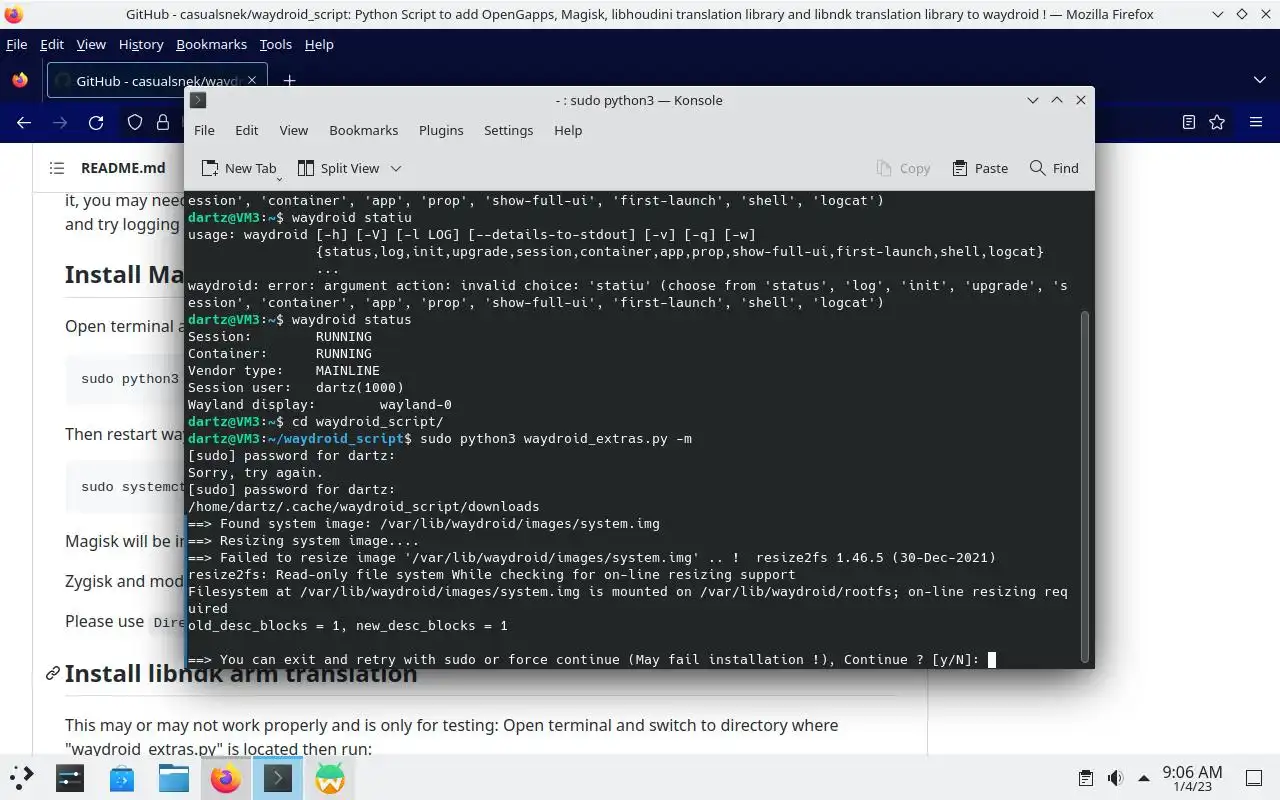Open the Firefox hamburger application menu
The height and width of the screenshot is (800, 1280).
point(1256,122)
